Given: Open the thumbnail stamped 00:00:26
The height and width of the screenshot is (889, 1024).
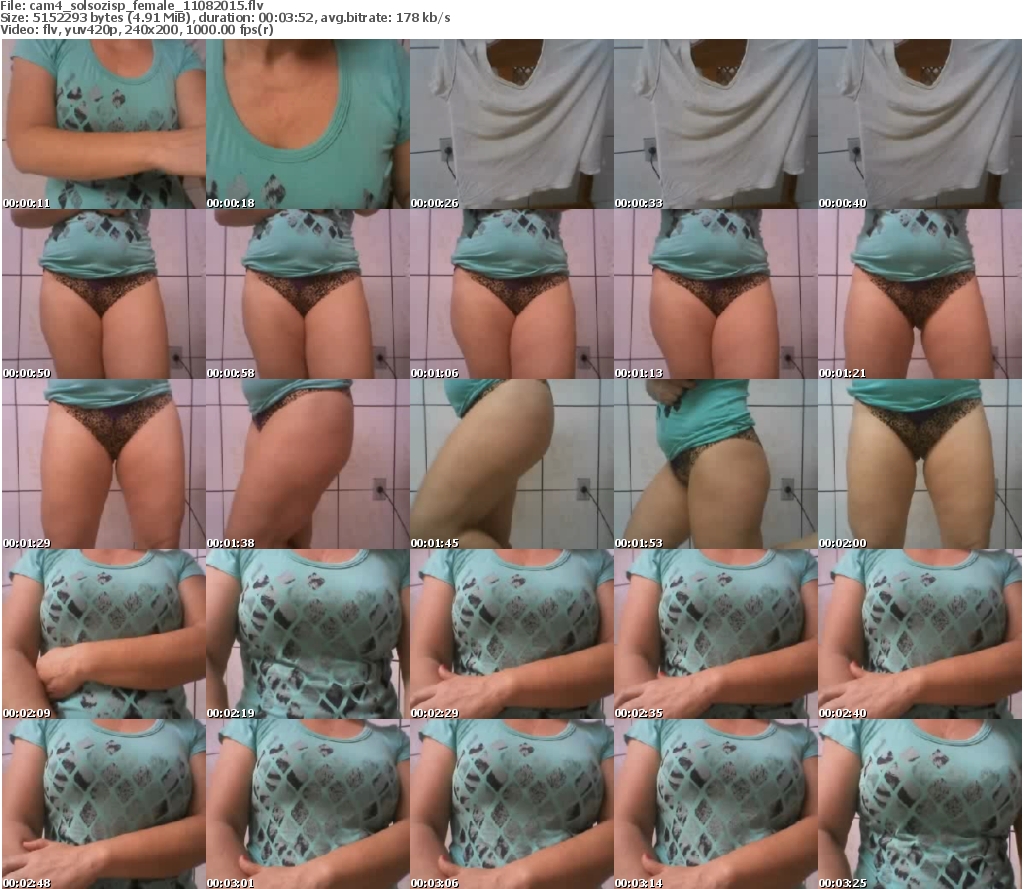Looking at the screenshot, I should pyautogui.click(x=511, y=124).
